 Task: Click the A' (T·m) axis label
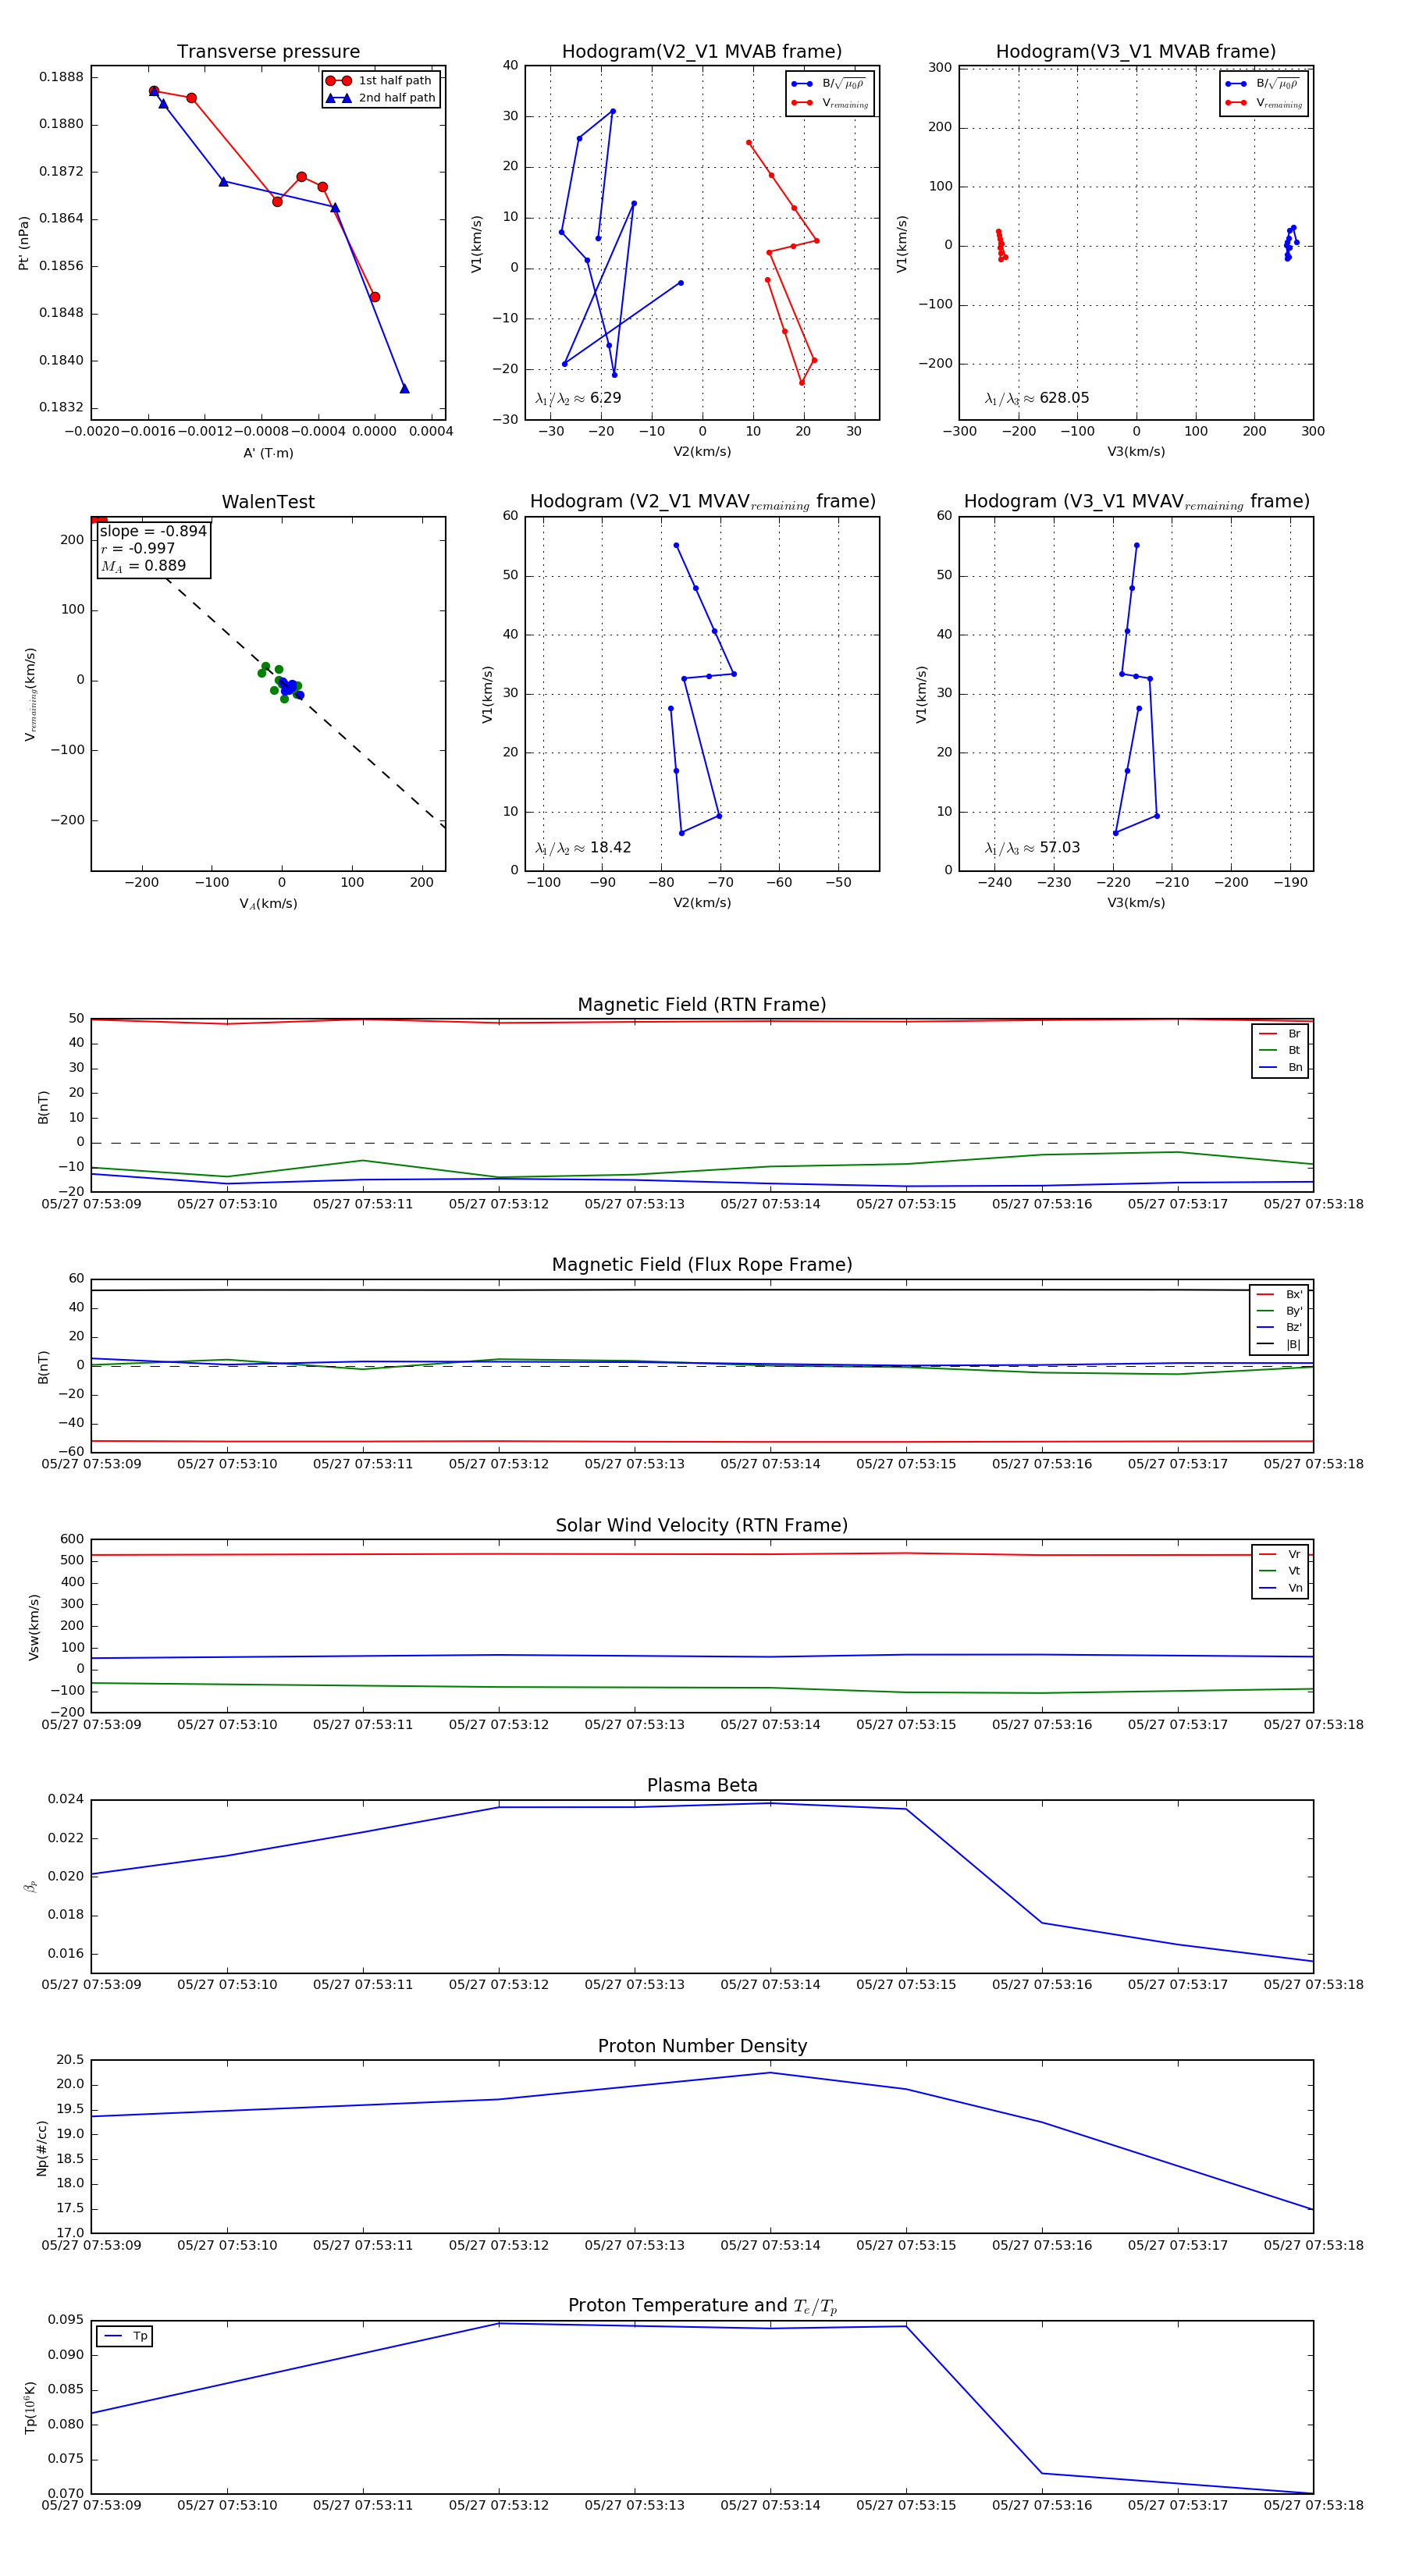(268, 453)
